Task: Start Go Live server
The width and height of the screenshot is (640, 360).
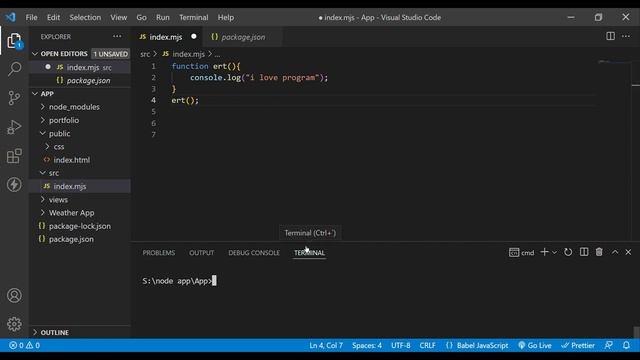Action: tap(535, 345)
